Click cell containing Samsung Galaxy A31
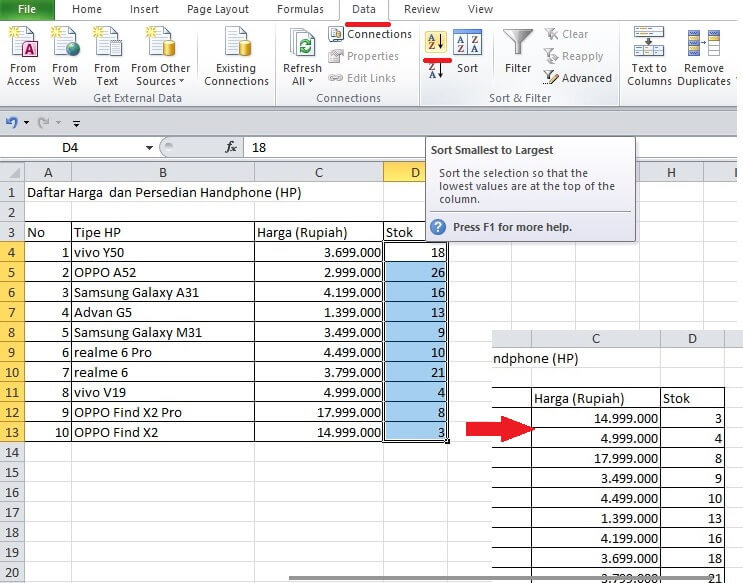743x583 pixels. click(163, 292)
